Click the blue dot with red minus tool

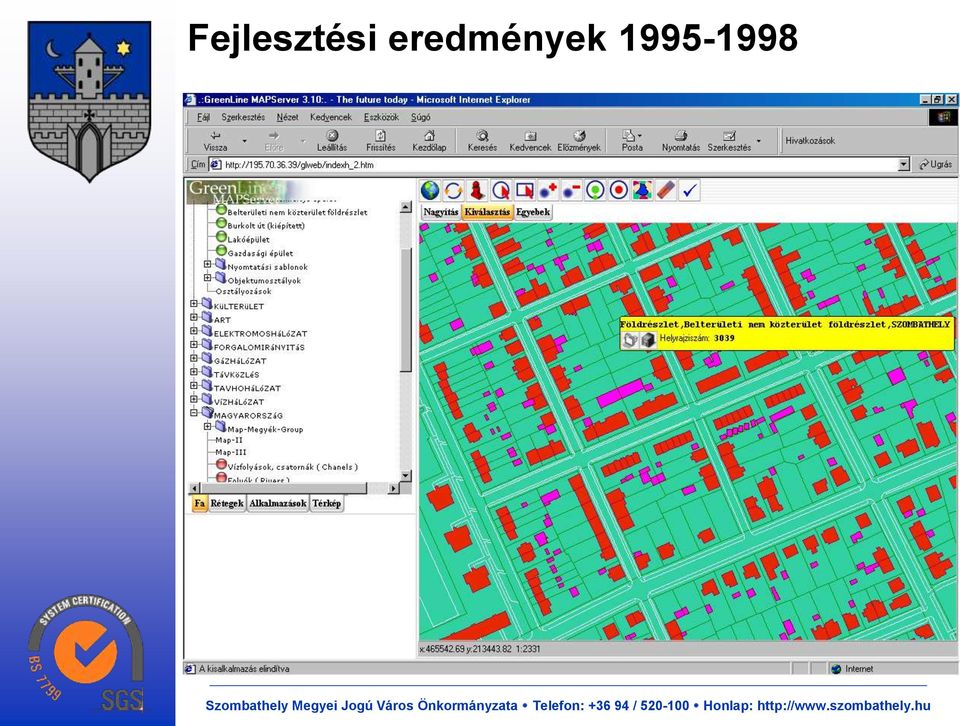click(571, 190)
